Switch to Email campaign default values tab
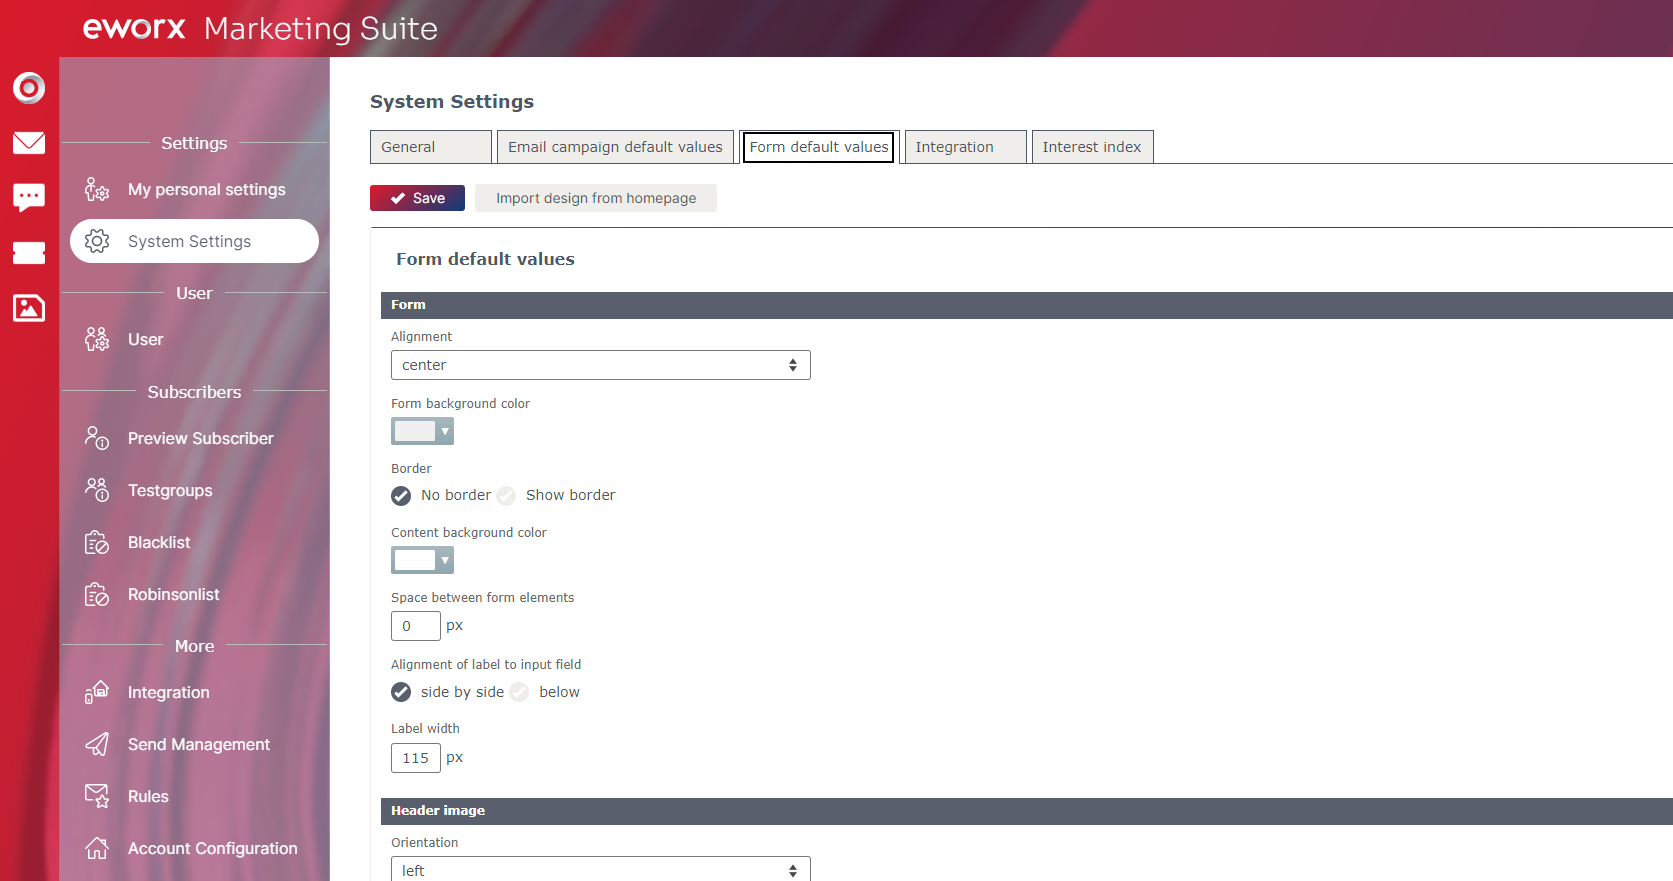 [615, 147]
